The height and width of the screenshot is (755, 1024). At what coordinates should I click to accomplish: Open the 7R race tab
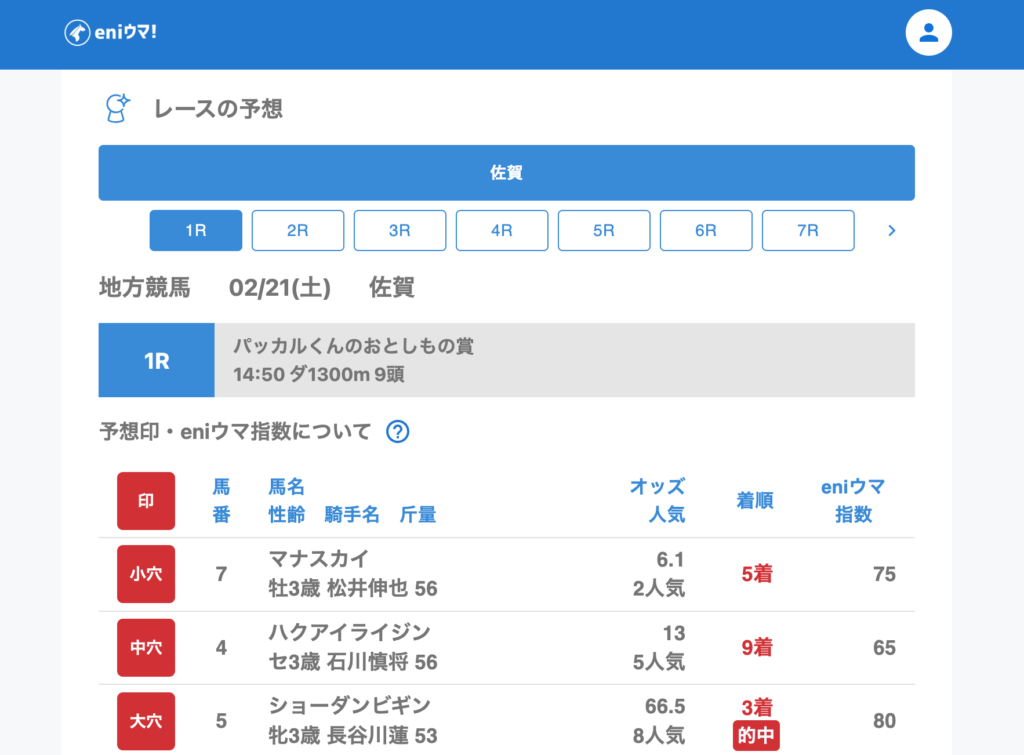tap(808, 230)
